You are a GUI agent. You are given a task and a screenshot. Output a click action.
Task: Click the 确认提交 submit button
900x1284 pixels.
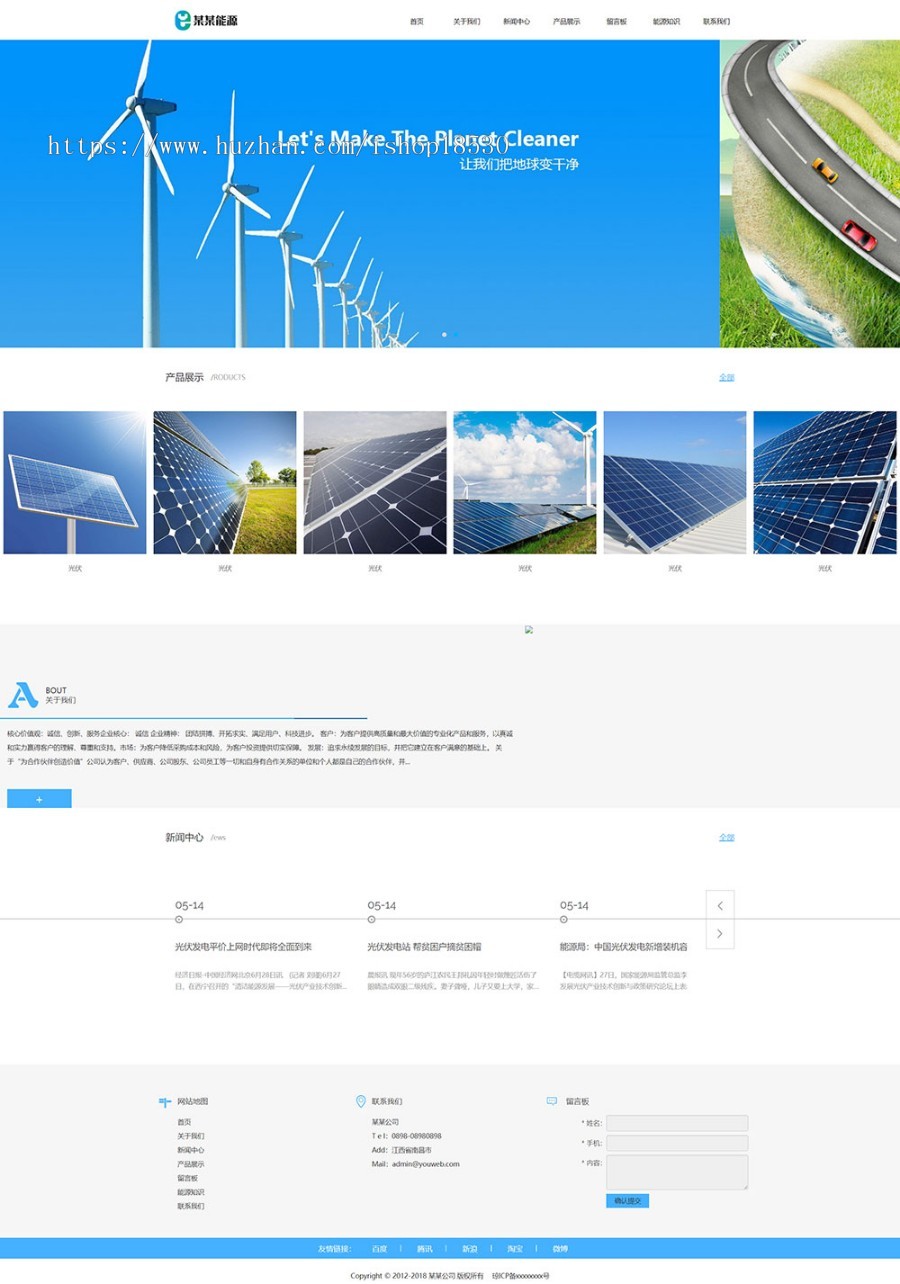627,1201
